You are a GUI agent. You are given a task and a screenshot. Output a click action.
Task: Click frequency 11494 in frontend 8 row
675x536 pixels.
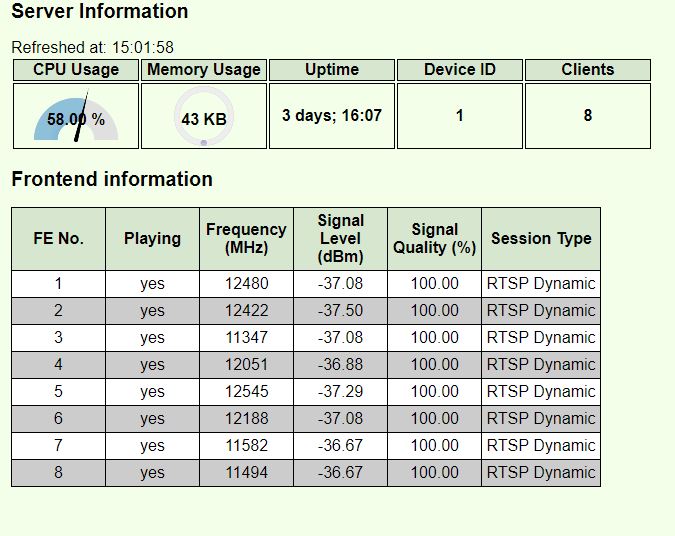[x=246, y=473]
